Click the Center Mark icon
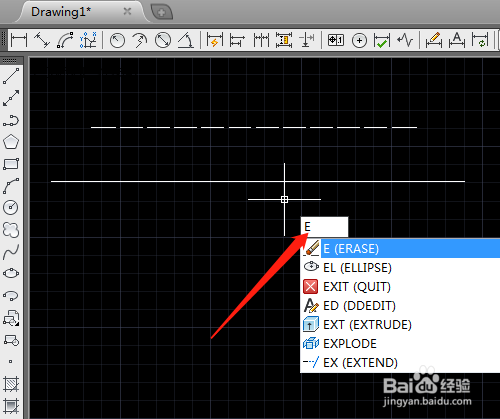 359,41
